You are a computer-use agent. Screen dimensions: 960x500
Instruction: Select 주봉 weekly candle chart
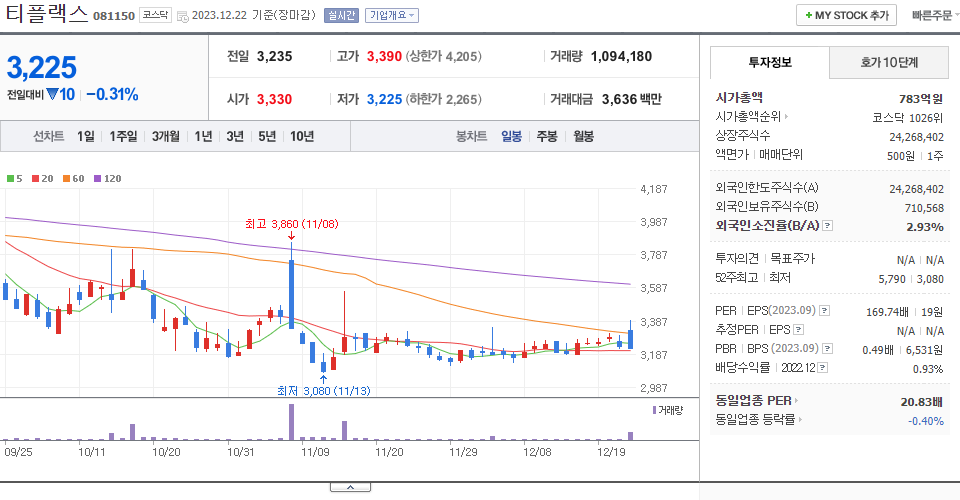pyautogui.click(x=547, y=136)
